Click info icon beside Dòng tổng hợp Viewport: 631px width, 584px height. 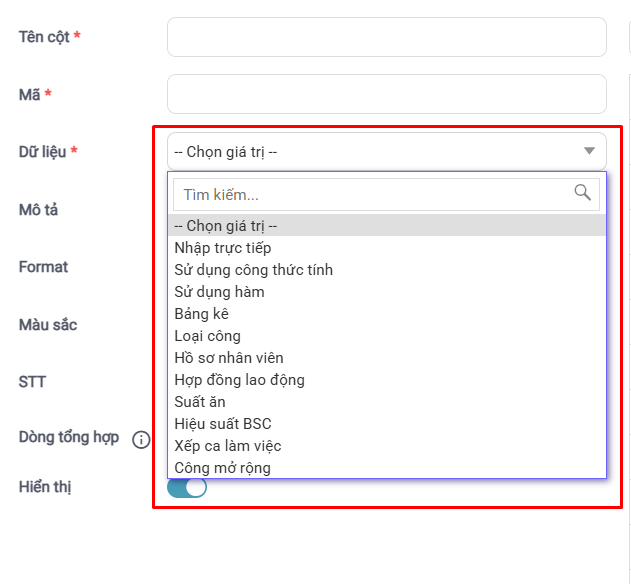pos(141,440)
